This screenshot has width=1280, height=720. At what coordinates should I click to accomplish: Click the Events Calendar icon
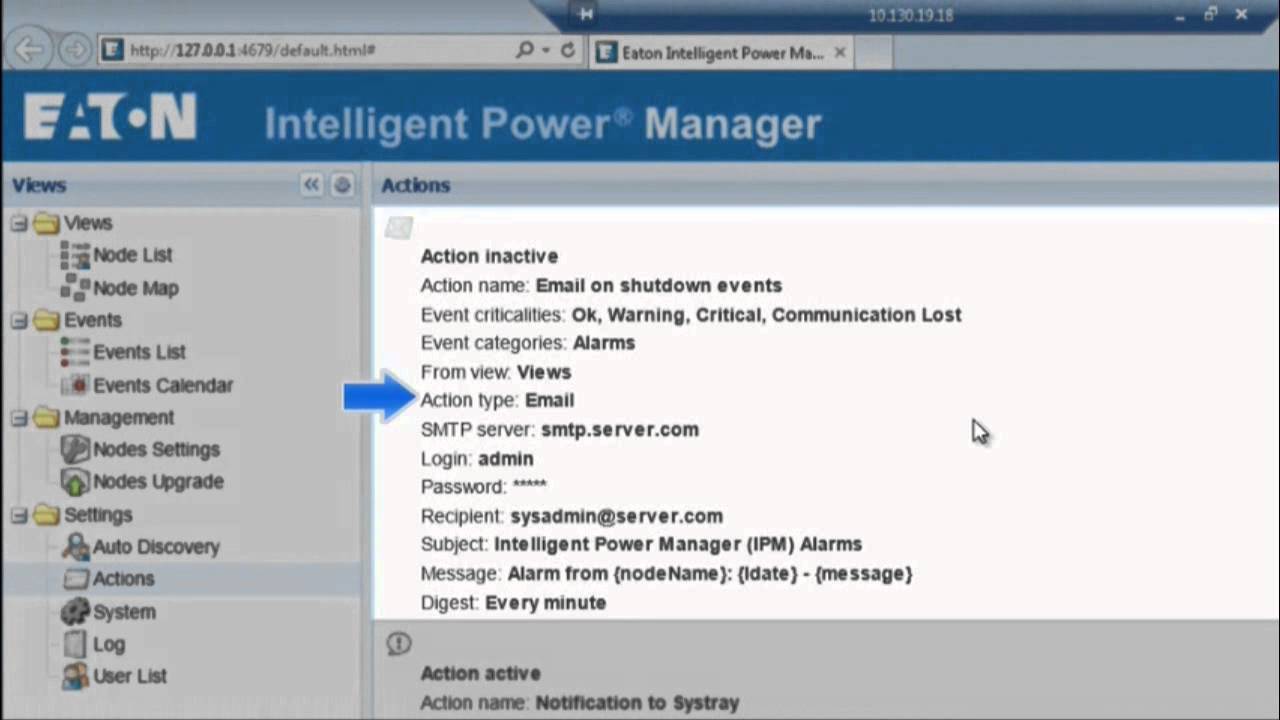pos(75,385)
